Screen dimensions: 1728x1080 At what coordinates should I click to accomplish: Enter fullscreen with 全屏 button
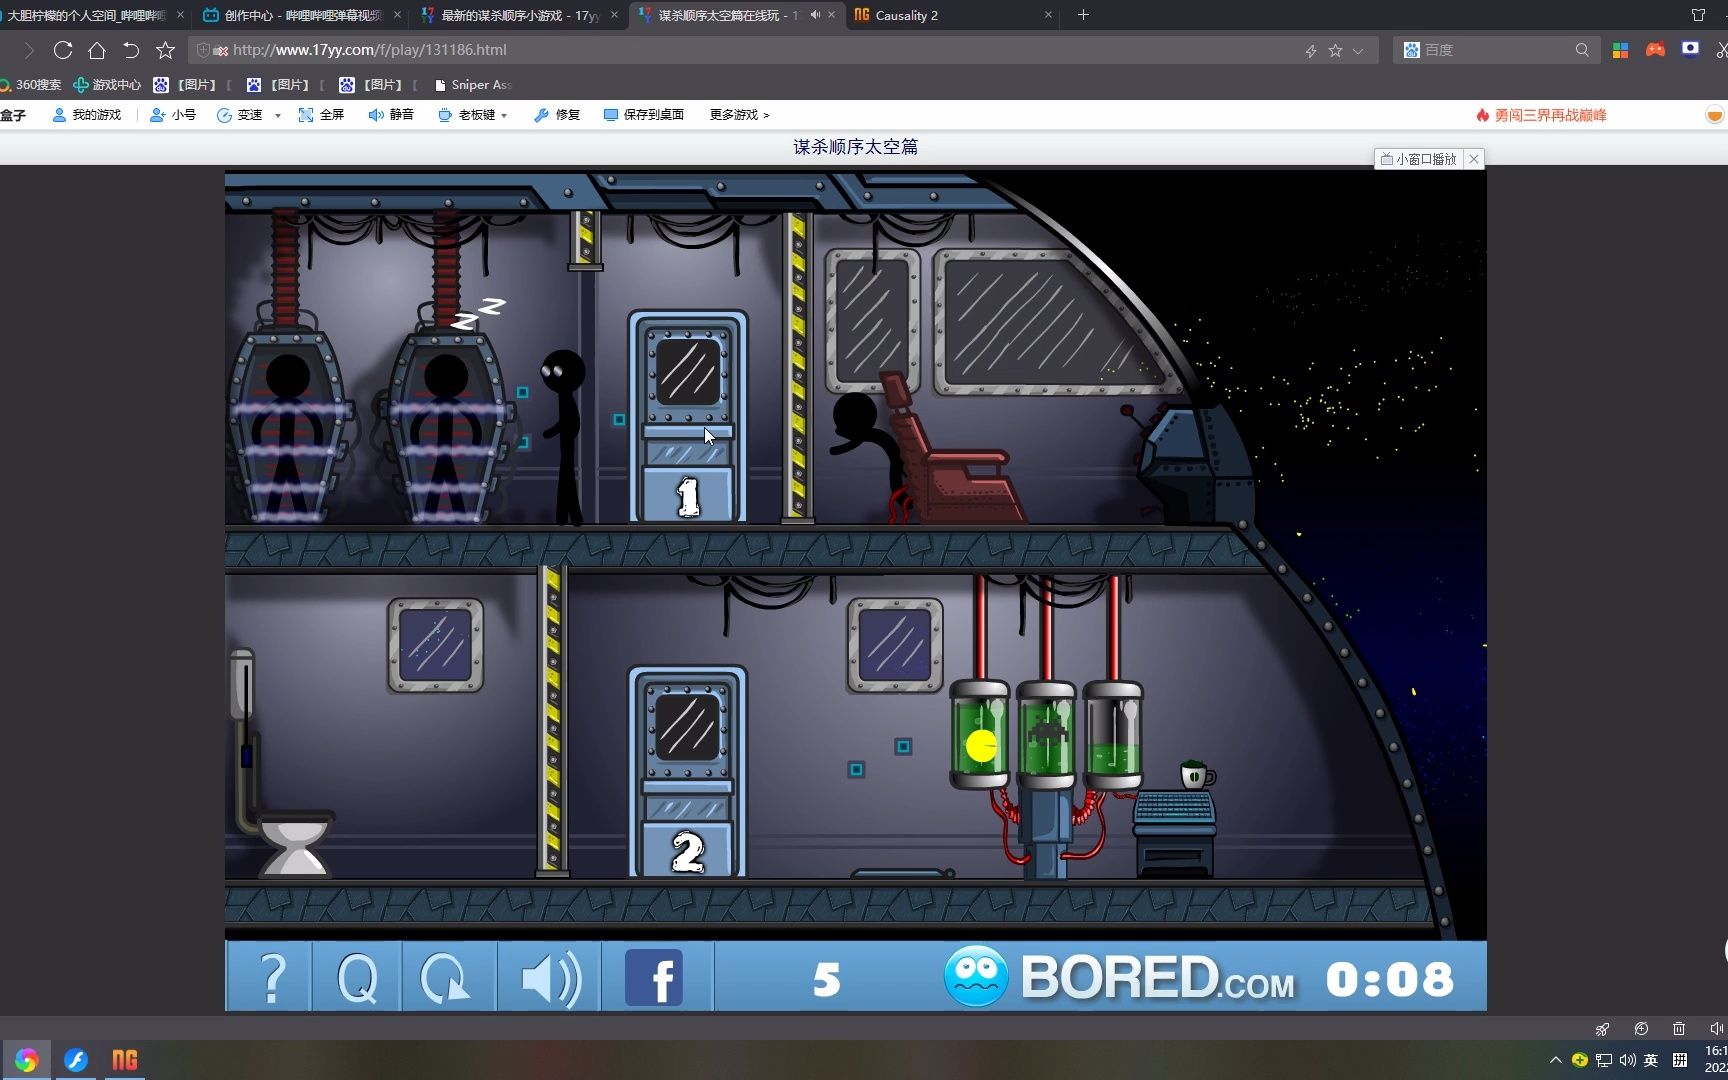click(321, 115)
